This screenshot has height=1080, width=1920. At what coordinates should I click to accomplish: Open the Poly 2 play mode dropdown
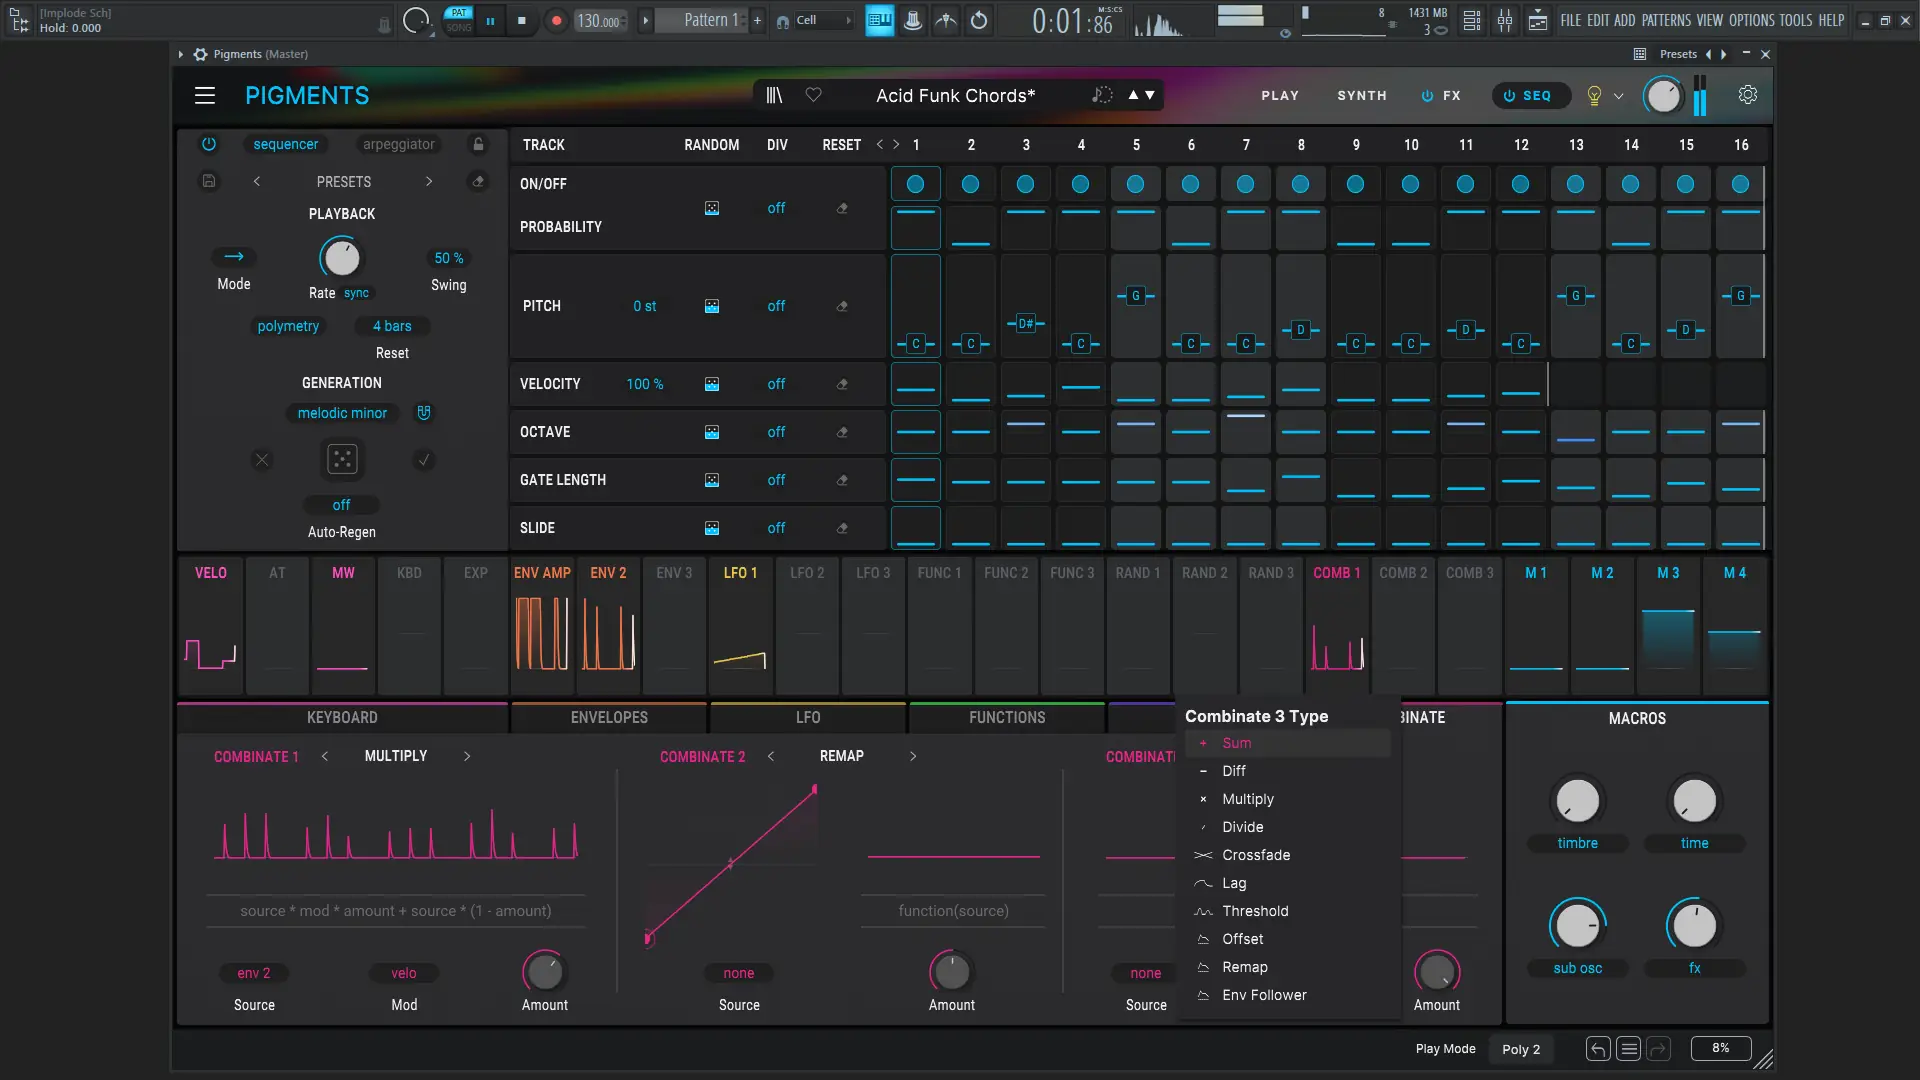1520,1049
